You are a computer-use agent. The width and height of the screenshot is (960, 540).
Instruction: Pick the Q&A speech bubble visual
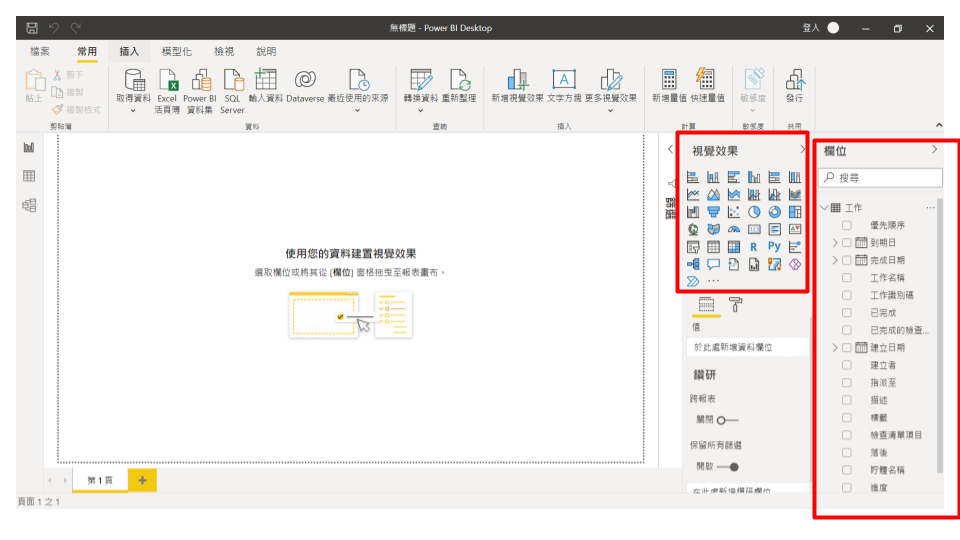pyautogui.click(x=713, y=264)
